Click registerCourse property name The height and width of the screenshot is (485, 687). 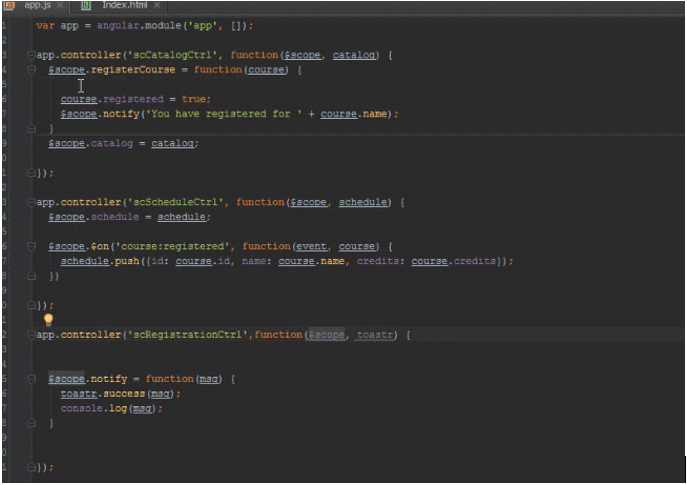point(133,70)
